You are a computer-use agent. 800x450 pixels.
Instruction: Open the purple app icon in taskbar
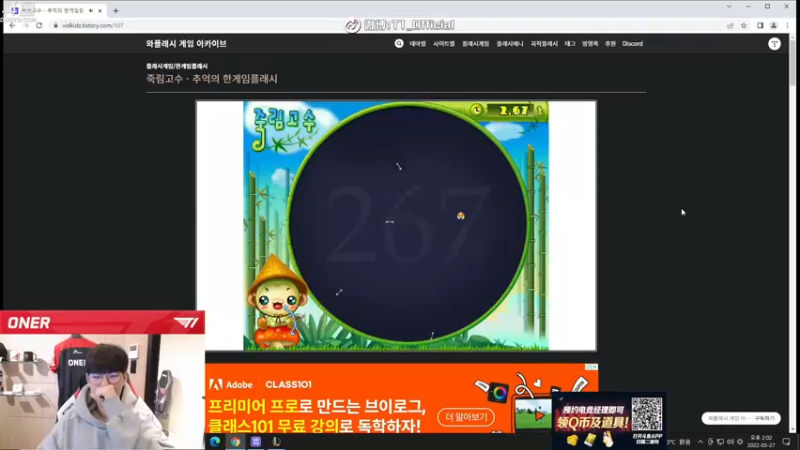[x=256, y=442]
